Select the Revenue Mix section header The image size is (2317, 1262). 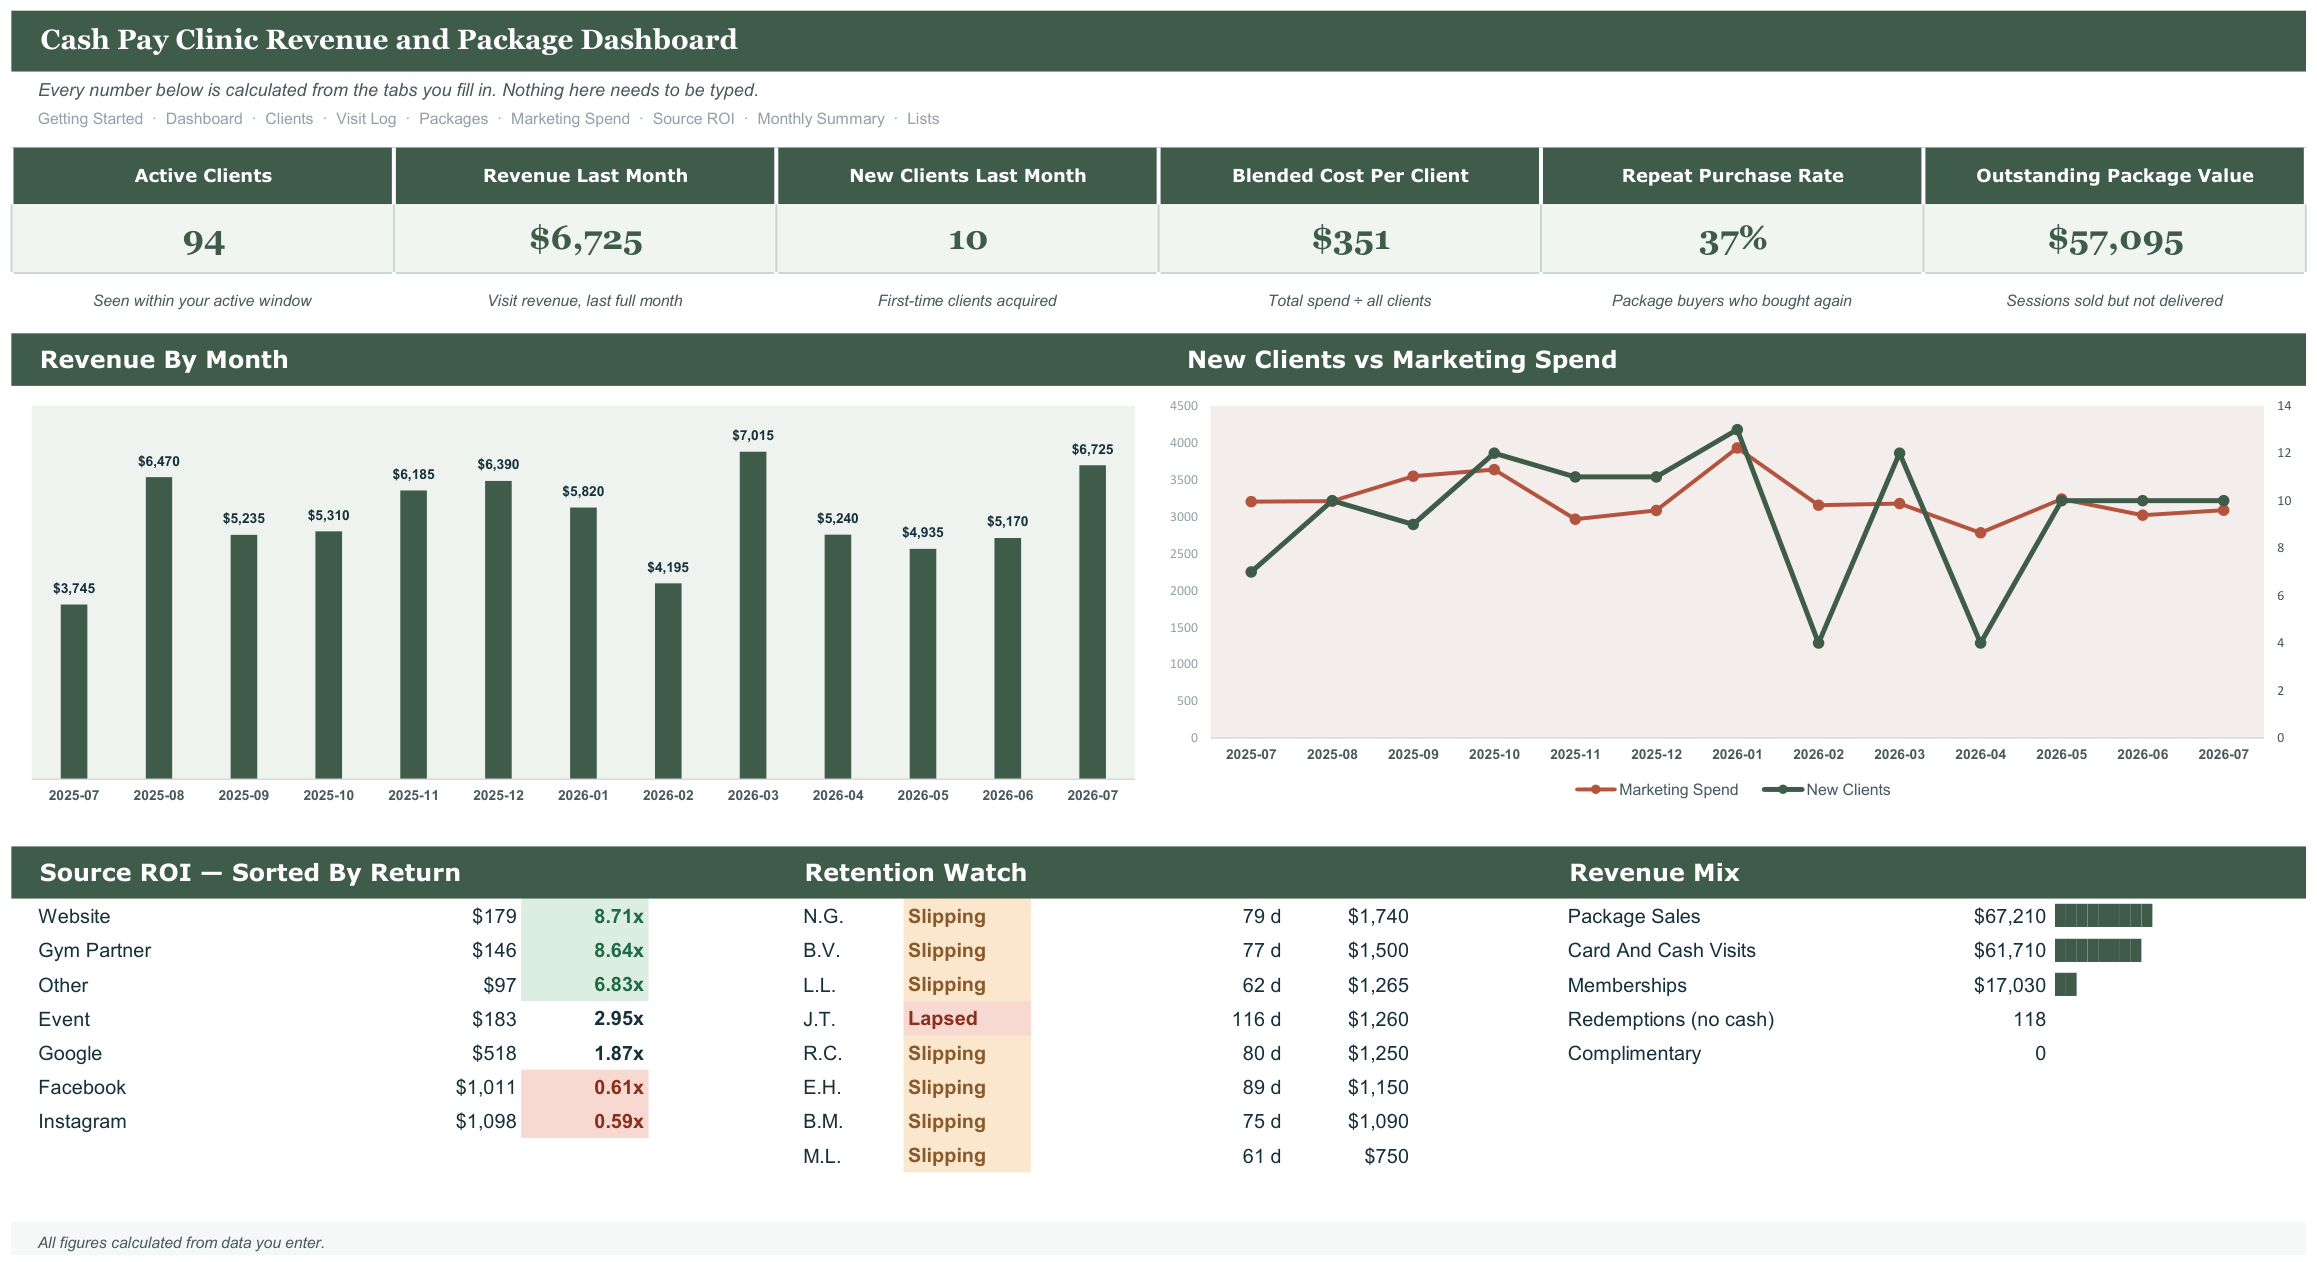click(1654, 873)
